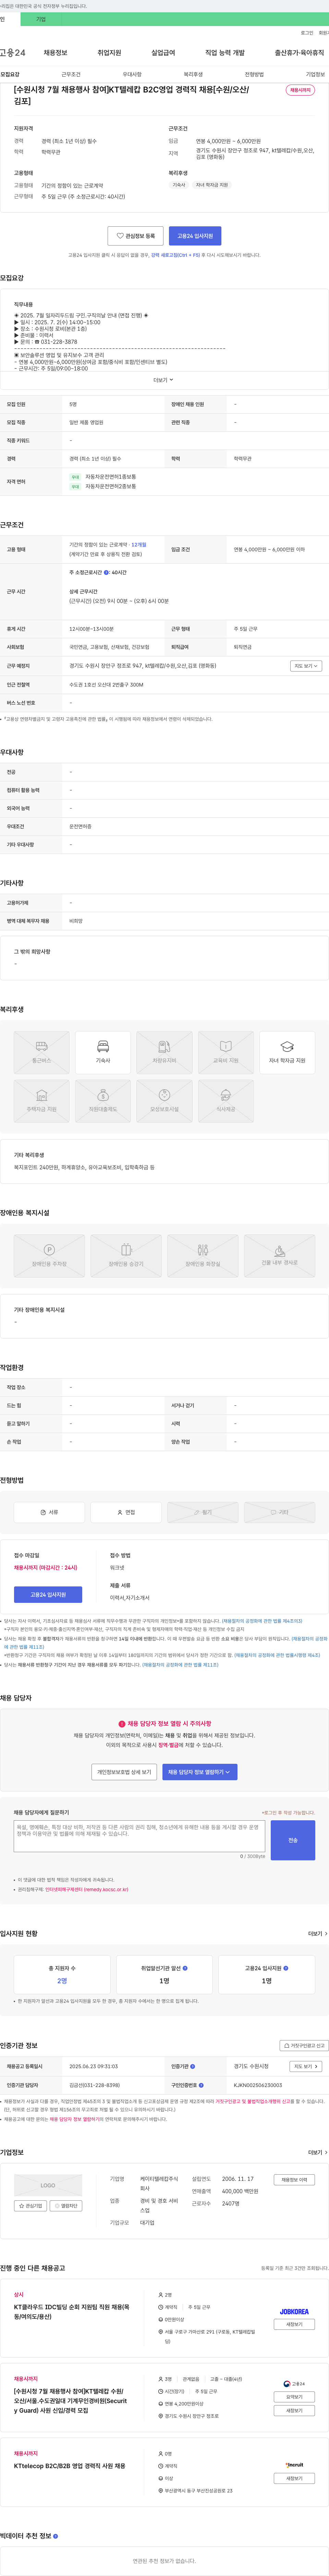
Task: Open 개인정보보호법 상세 보기
Action: pyautogui.click(x=124, y=1772)
